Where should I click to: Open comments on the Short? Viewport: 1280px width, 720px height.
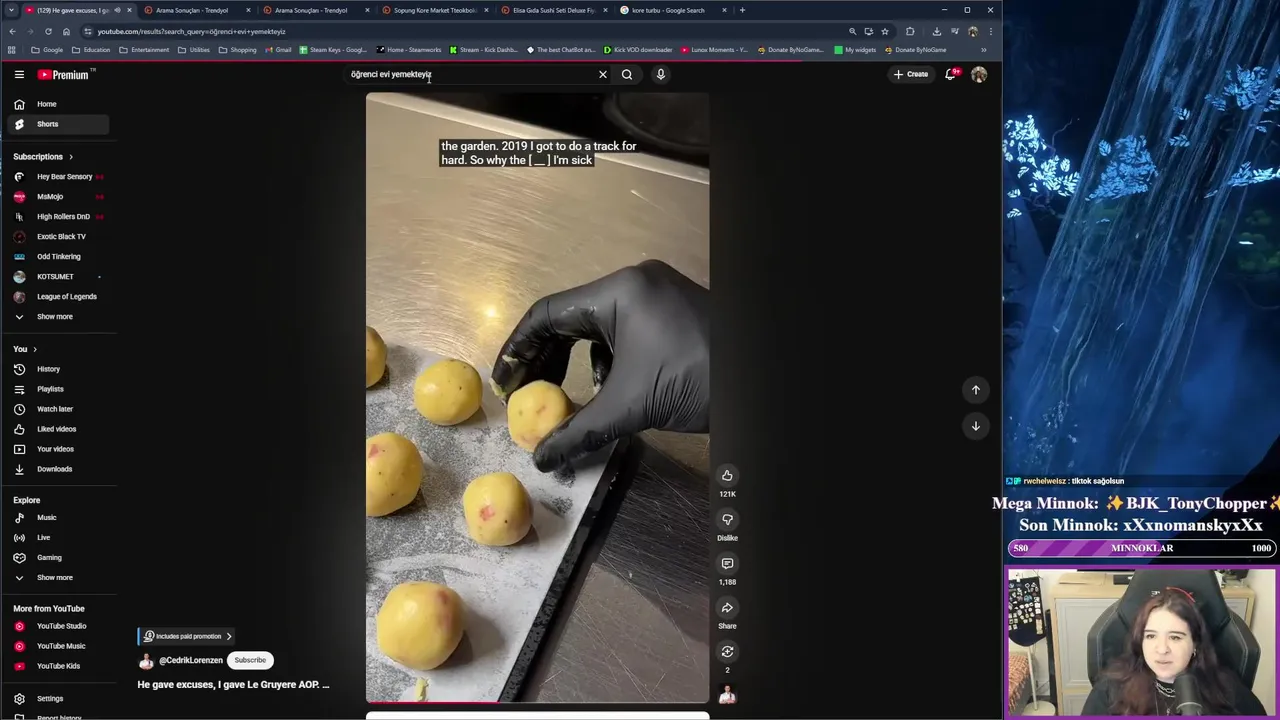[x=727, y=563]
